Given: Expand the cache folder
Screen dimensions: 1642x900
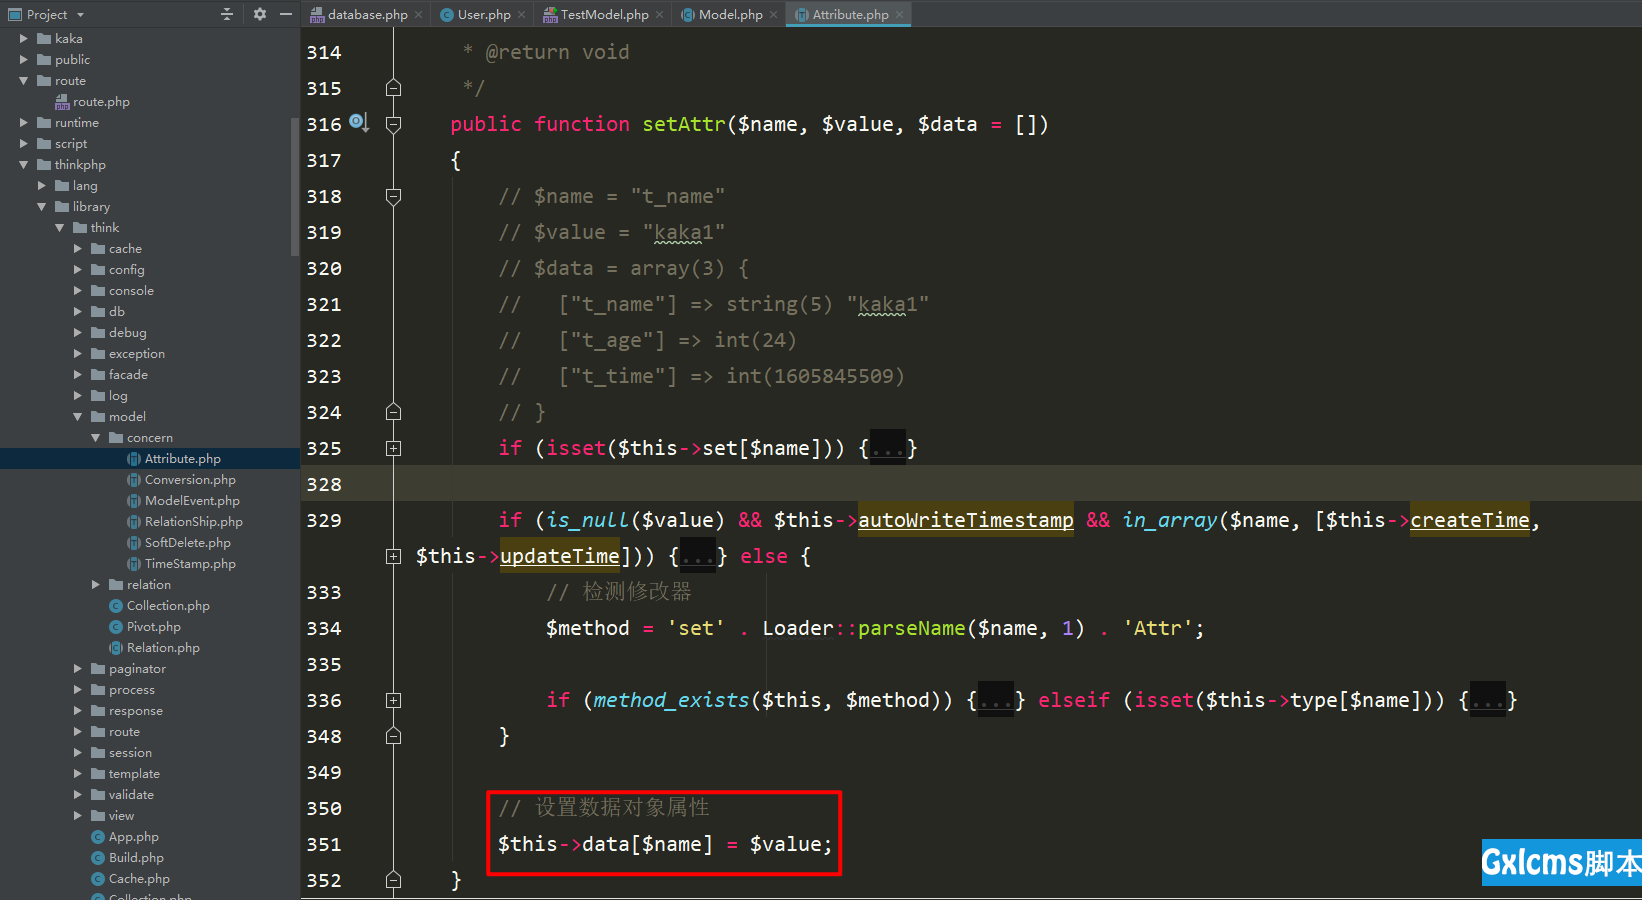Looking at the screenshot, I should (78, 249).
